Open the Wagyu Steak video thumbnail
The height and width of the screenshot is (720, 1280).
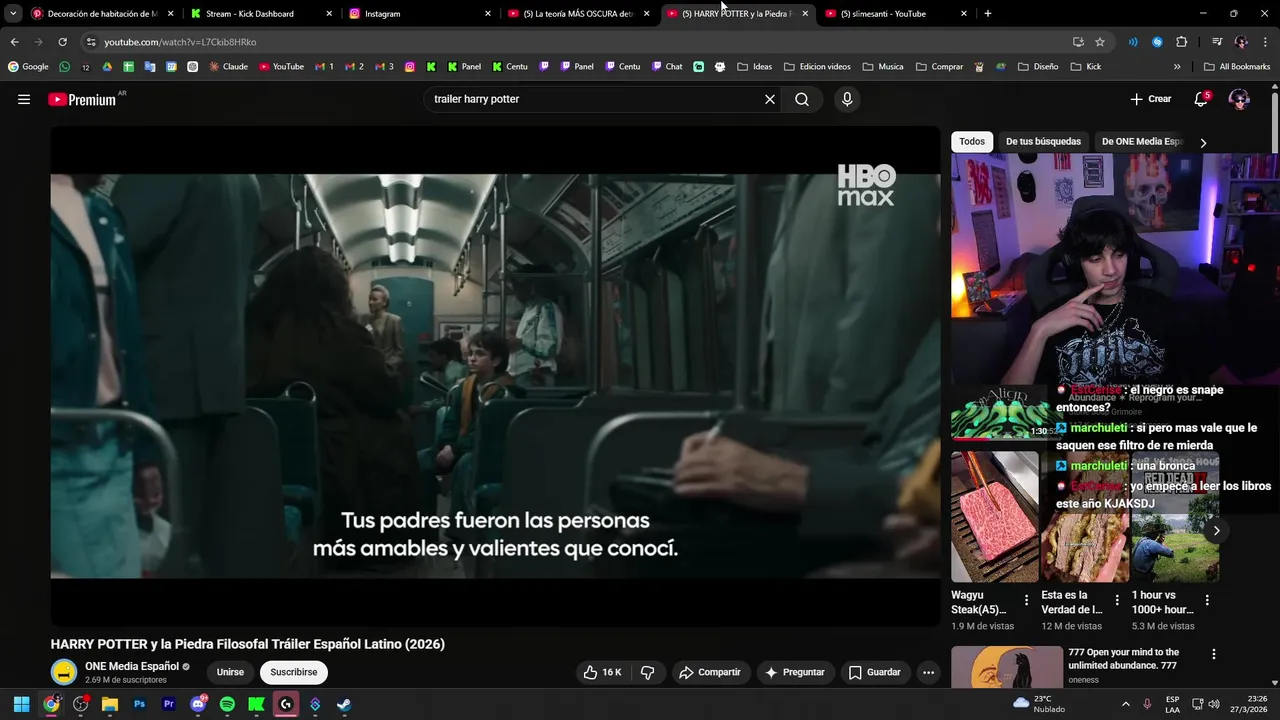coord(995,517)
